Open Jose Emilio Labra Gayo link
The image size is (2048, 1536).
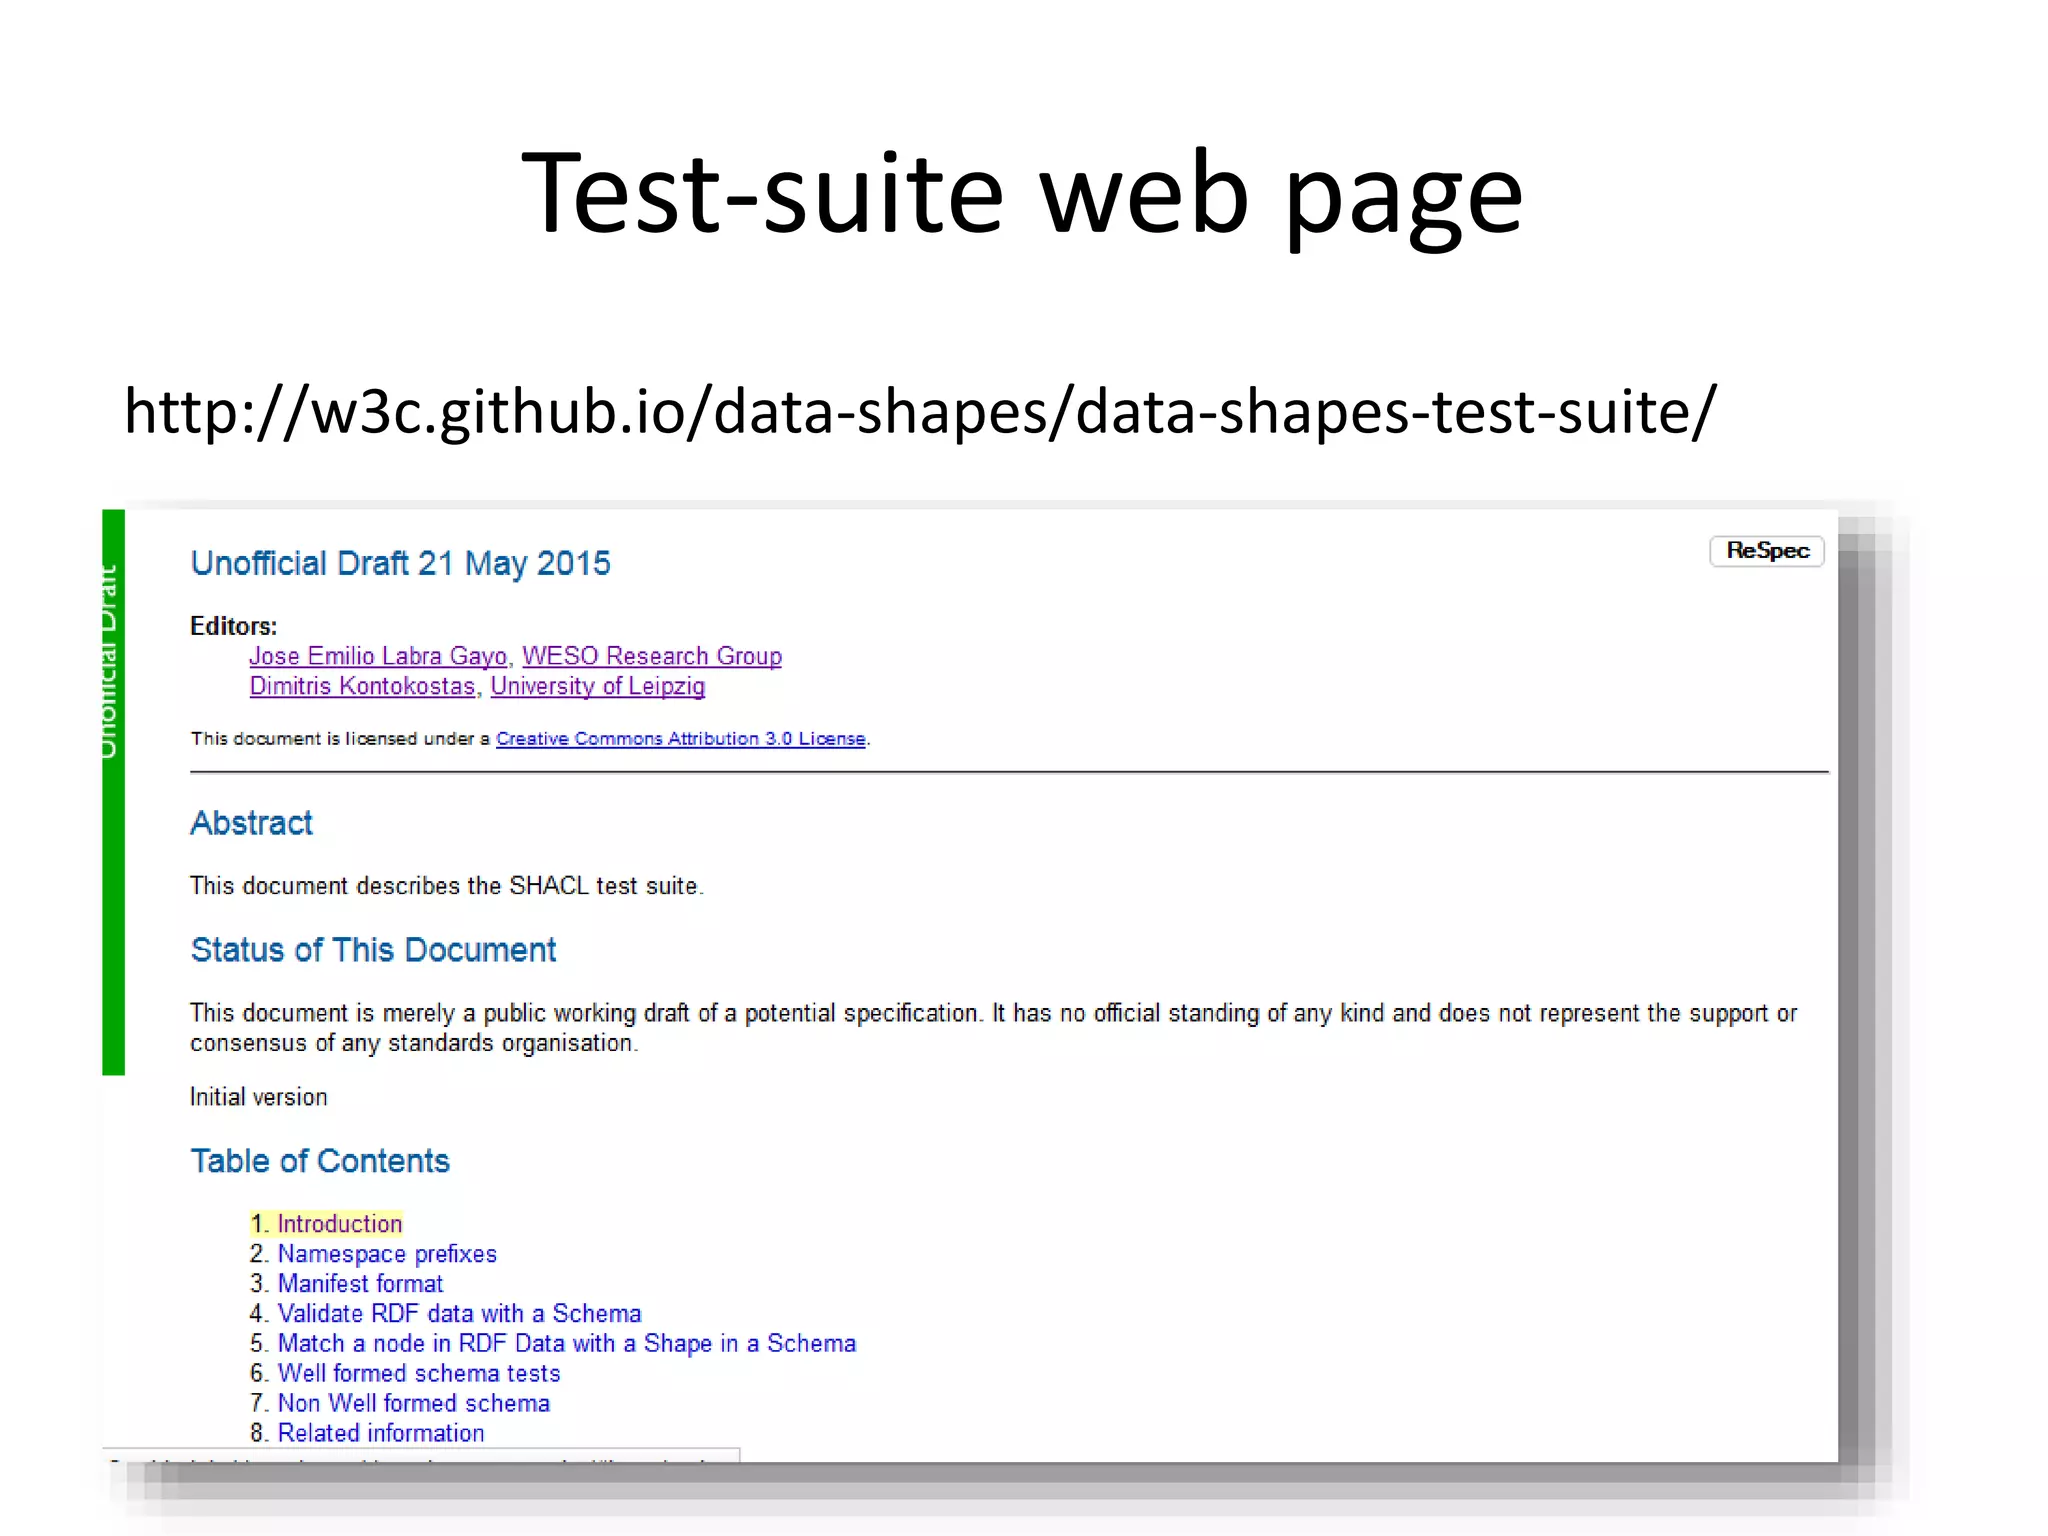point(378,656)
